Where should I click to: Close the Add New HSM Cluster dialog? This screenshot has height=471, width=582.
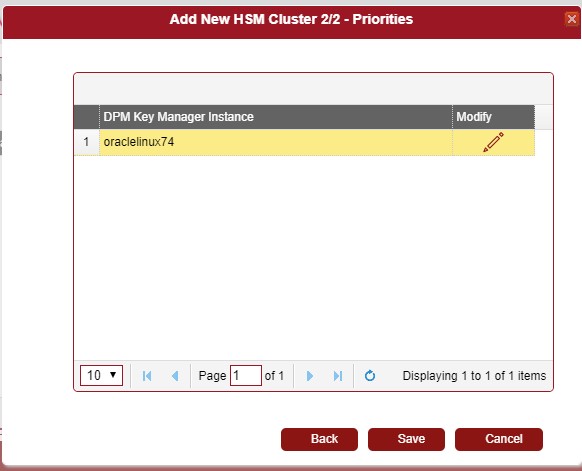(x=572, y=19)
